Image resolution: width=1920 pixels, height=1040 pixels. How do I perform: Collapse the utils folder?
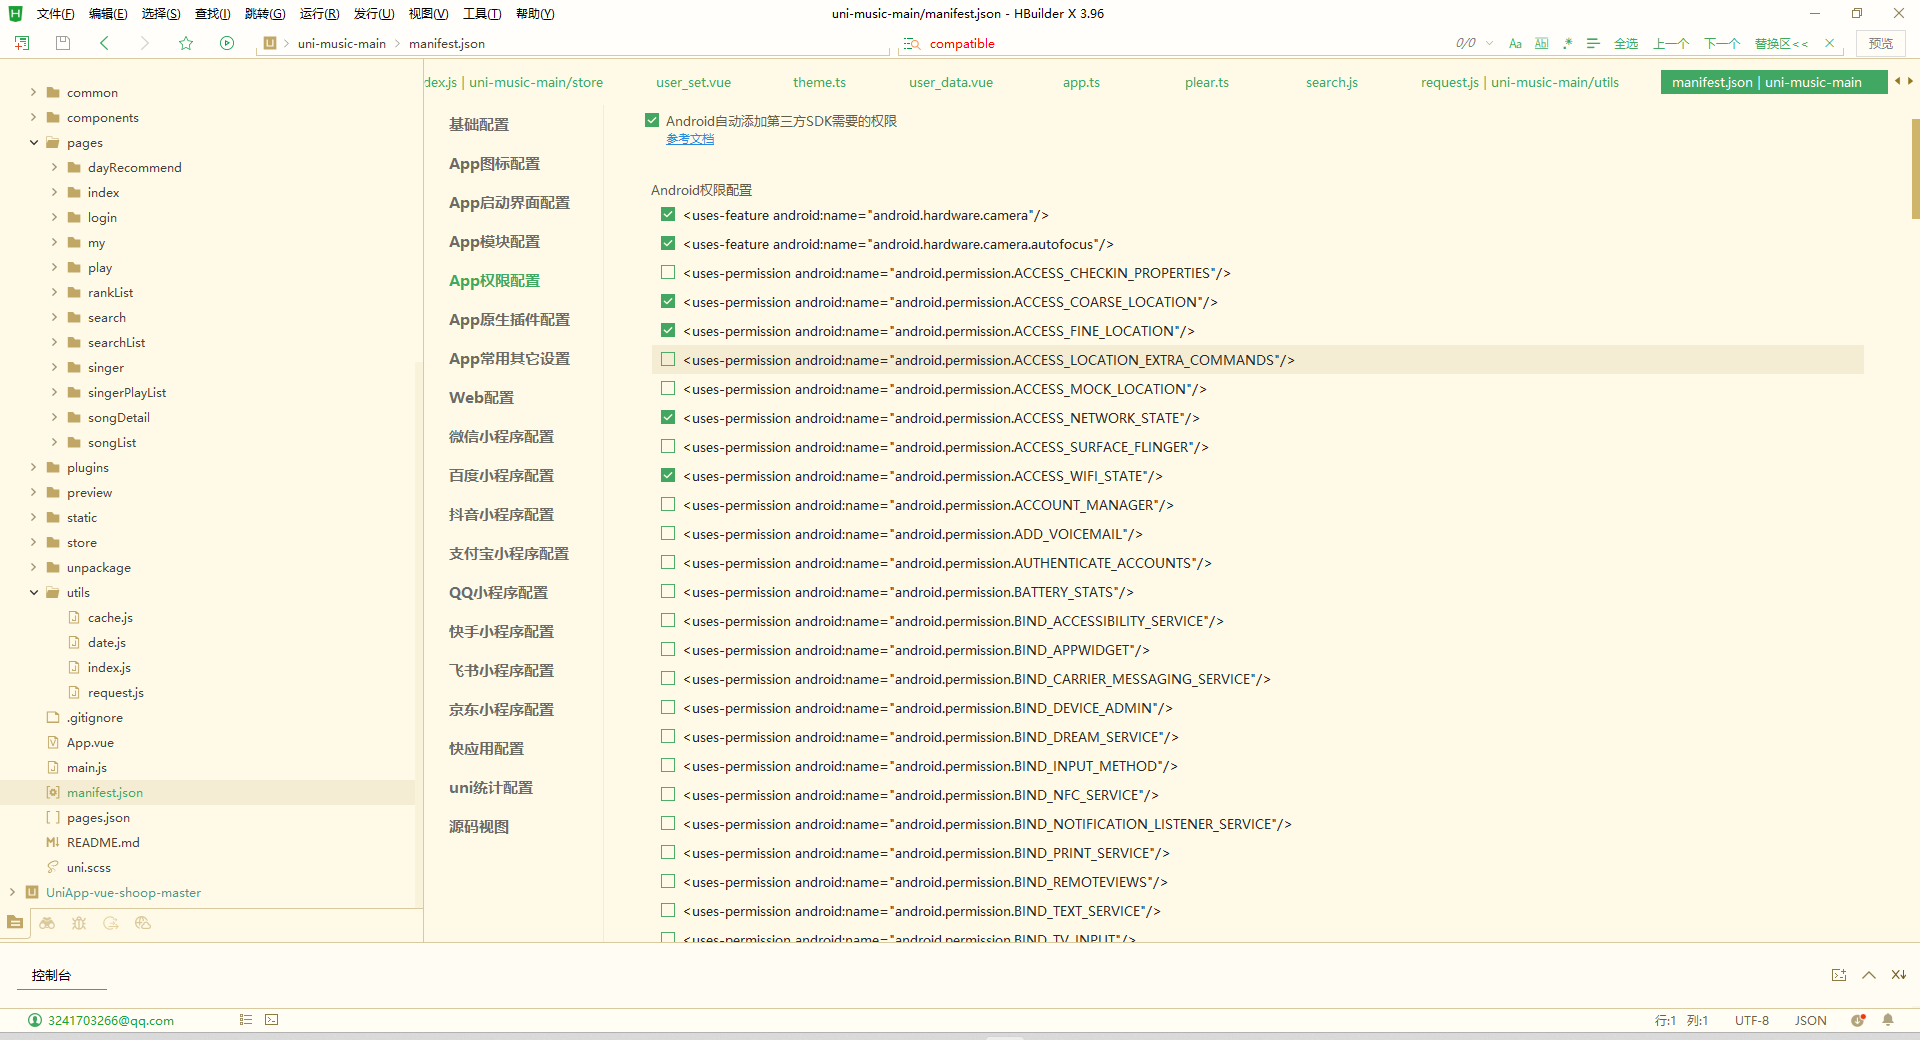33,592
